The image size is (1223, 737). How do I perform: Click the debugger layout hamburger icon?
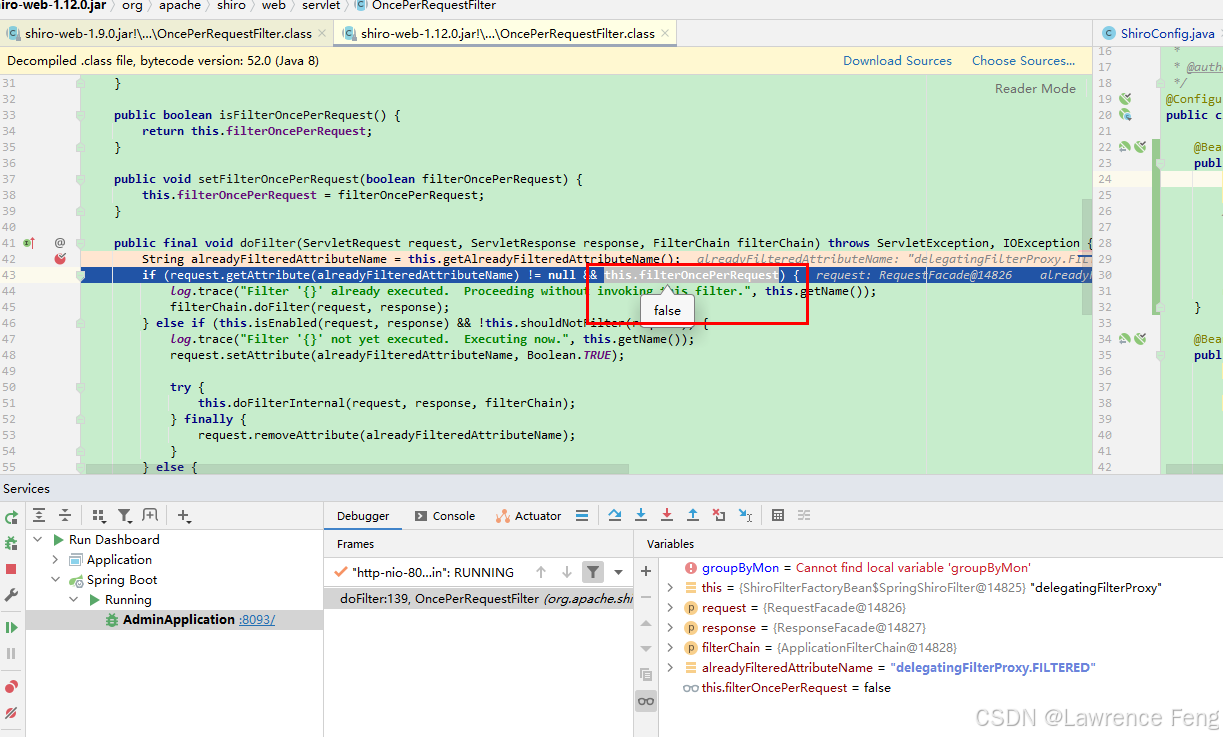[582, 516]
